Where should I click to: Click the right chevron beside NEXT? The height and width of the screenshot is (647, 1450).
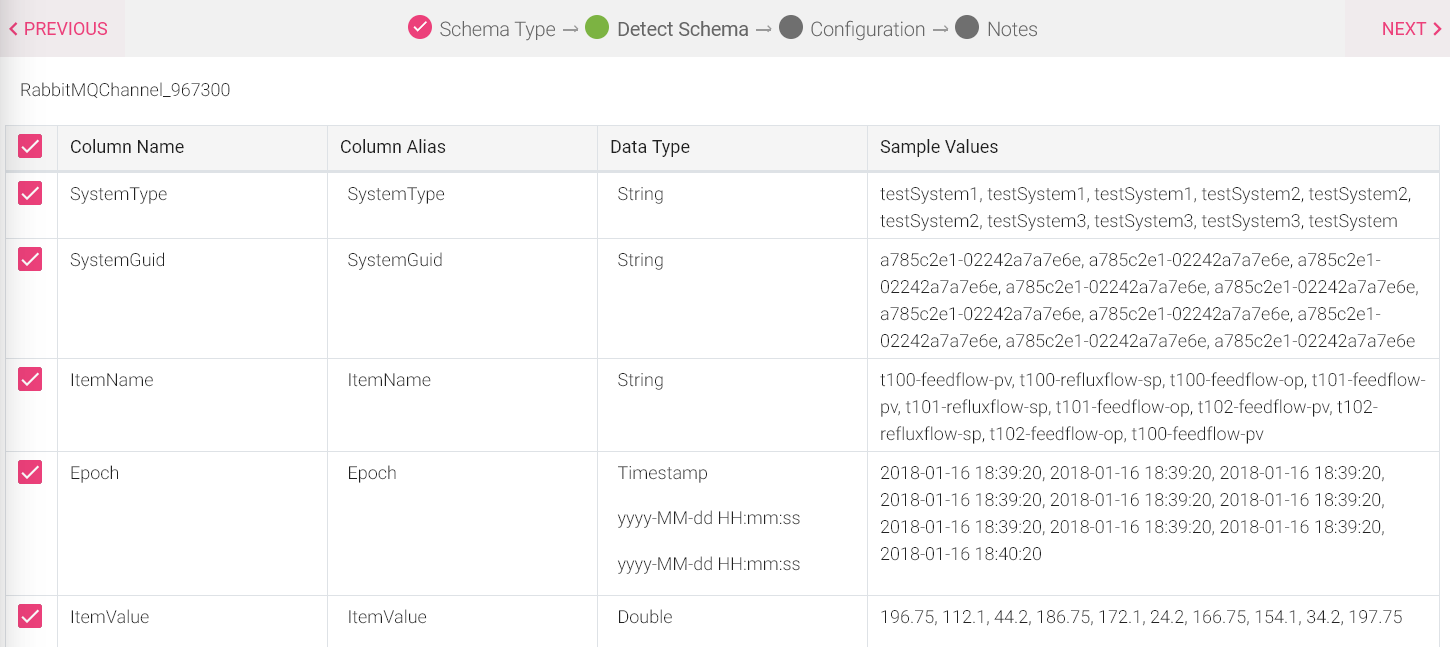[1438, 28]
